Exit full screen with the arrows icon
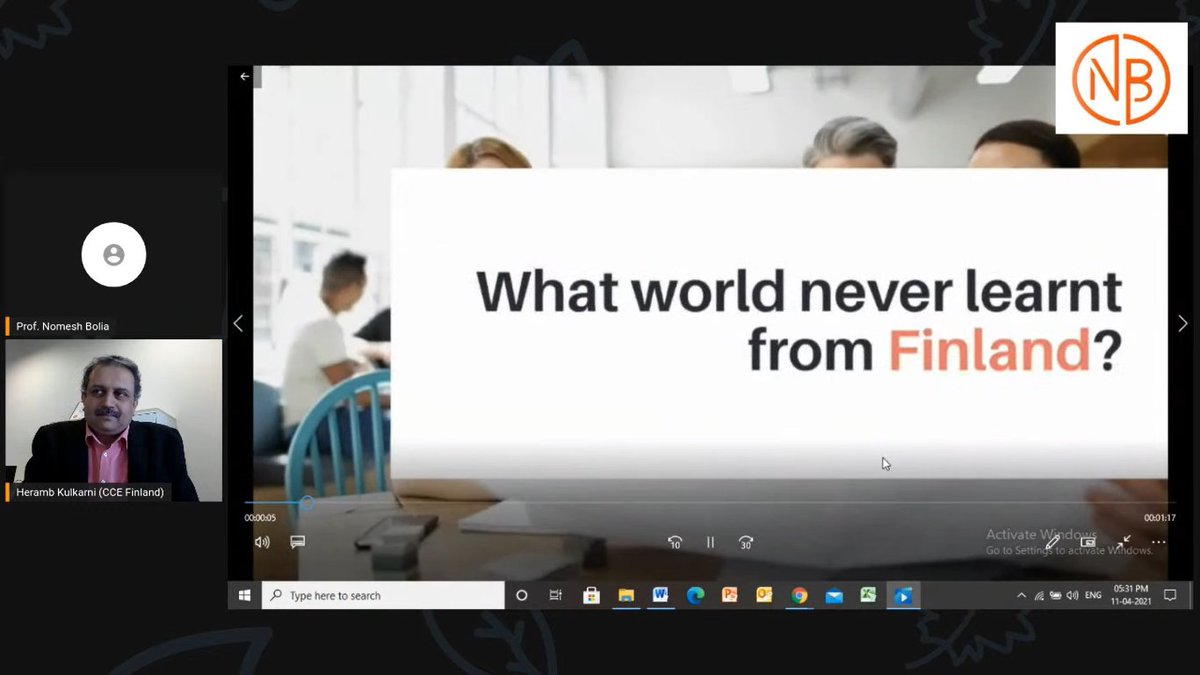 [x=1123, y=542]
